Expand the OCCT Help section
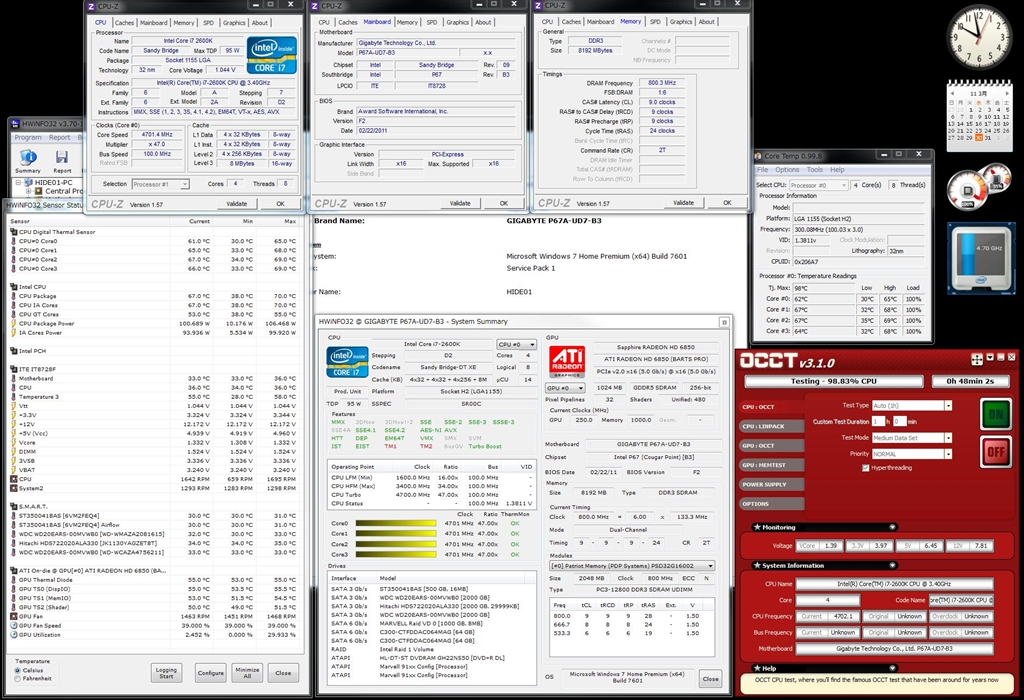This screenshot has height=700, width=1024. point(892,668)
